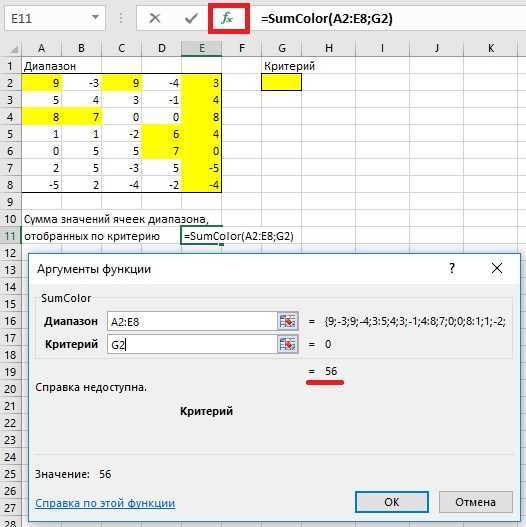This screenshot has width=526, height=527.
Task: Select column D header
Action: click(162, 48)
